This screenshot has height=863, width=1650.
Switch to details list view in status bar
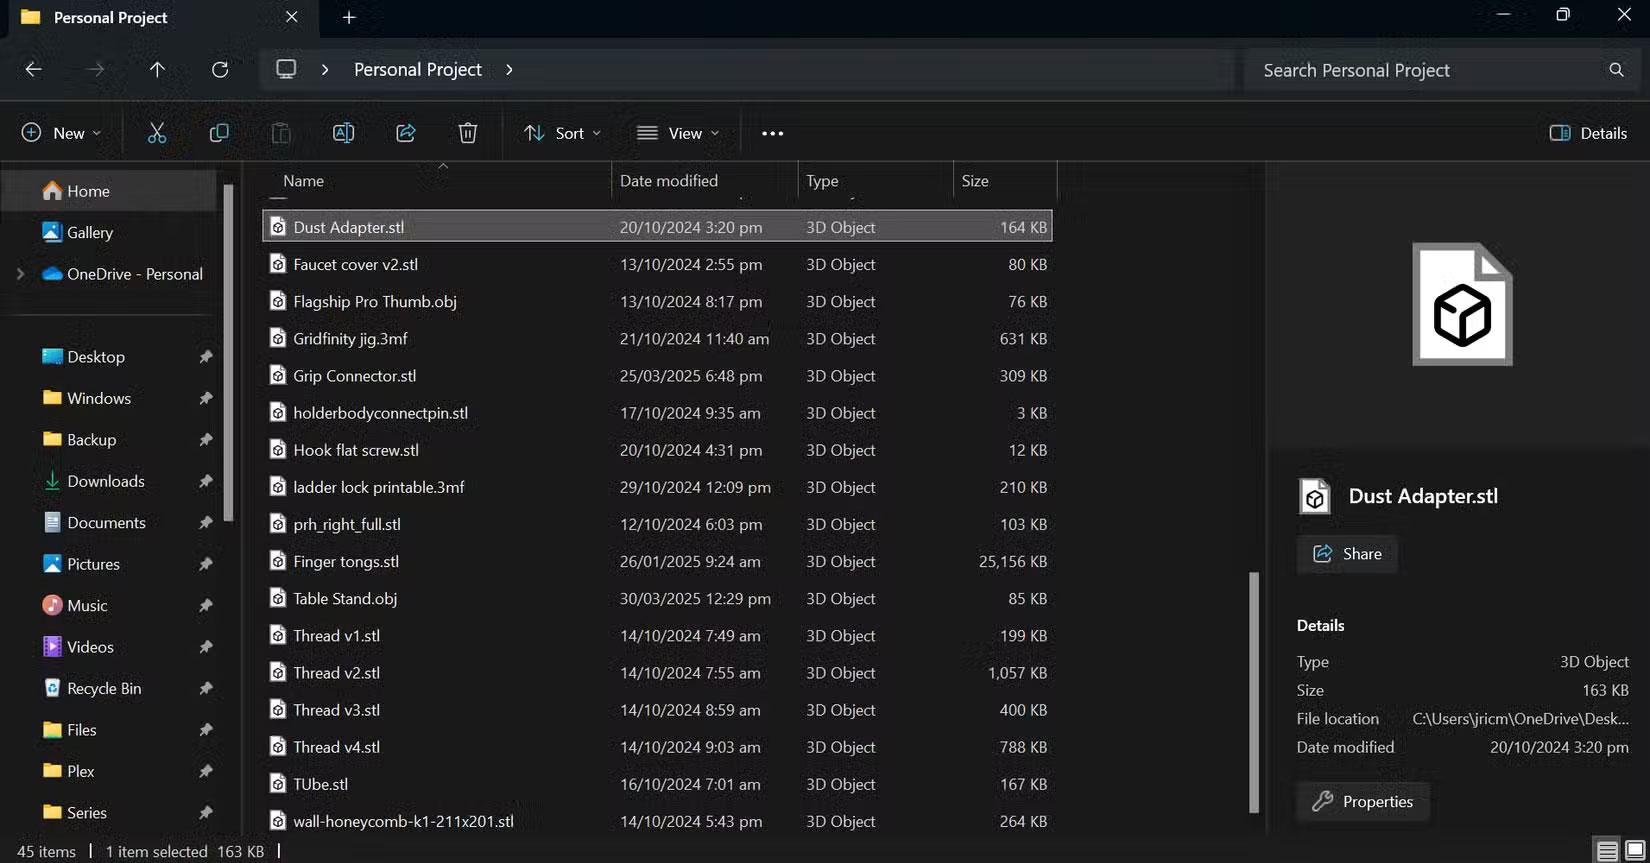pos(1607,851)
